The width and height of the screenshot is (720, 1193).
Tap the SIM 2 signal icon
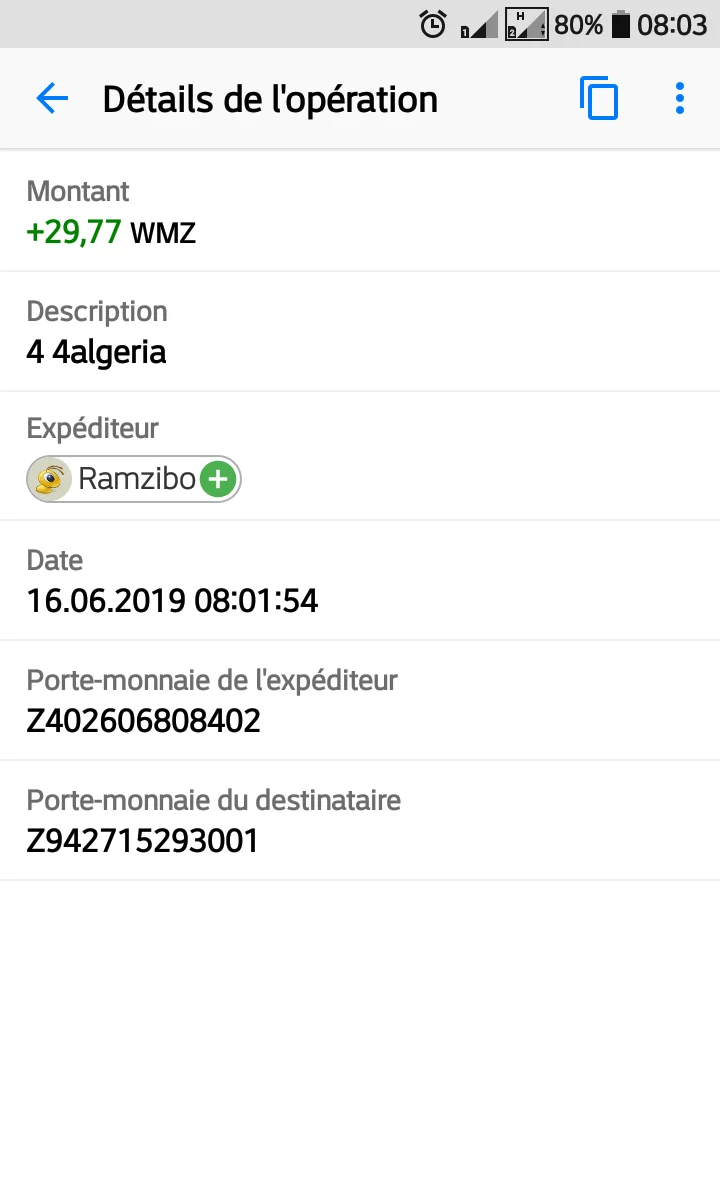pos(527,24)
